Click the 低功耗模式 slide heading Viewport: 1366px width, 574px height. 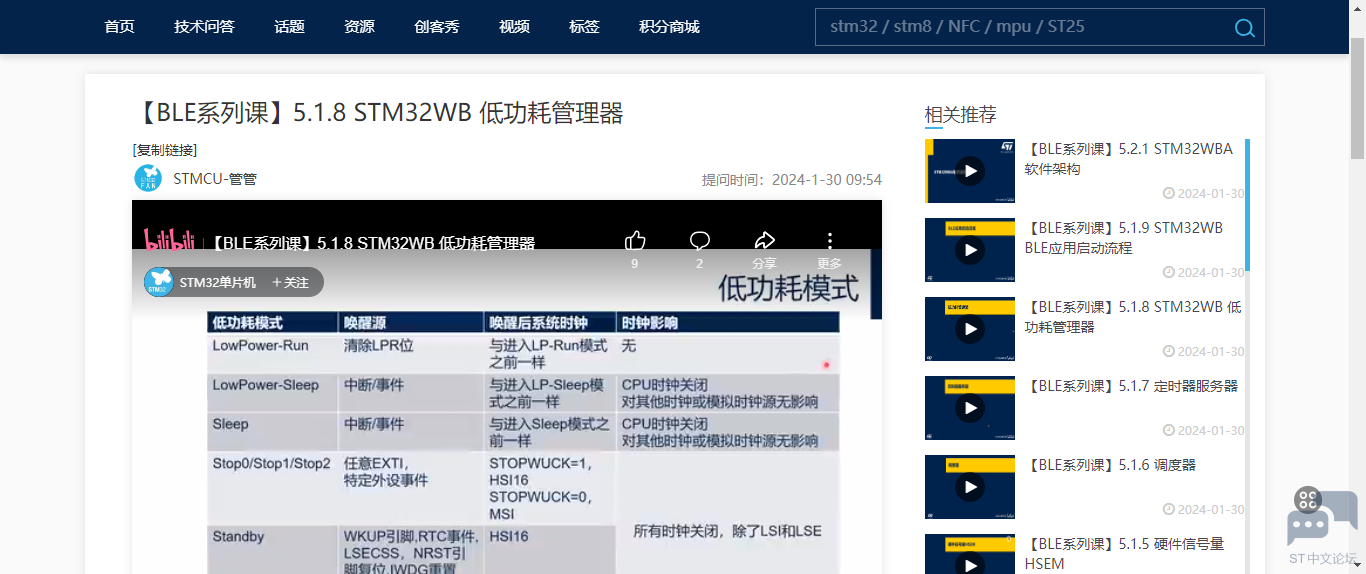tap(788, 290)
